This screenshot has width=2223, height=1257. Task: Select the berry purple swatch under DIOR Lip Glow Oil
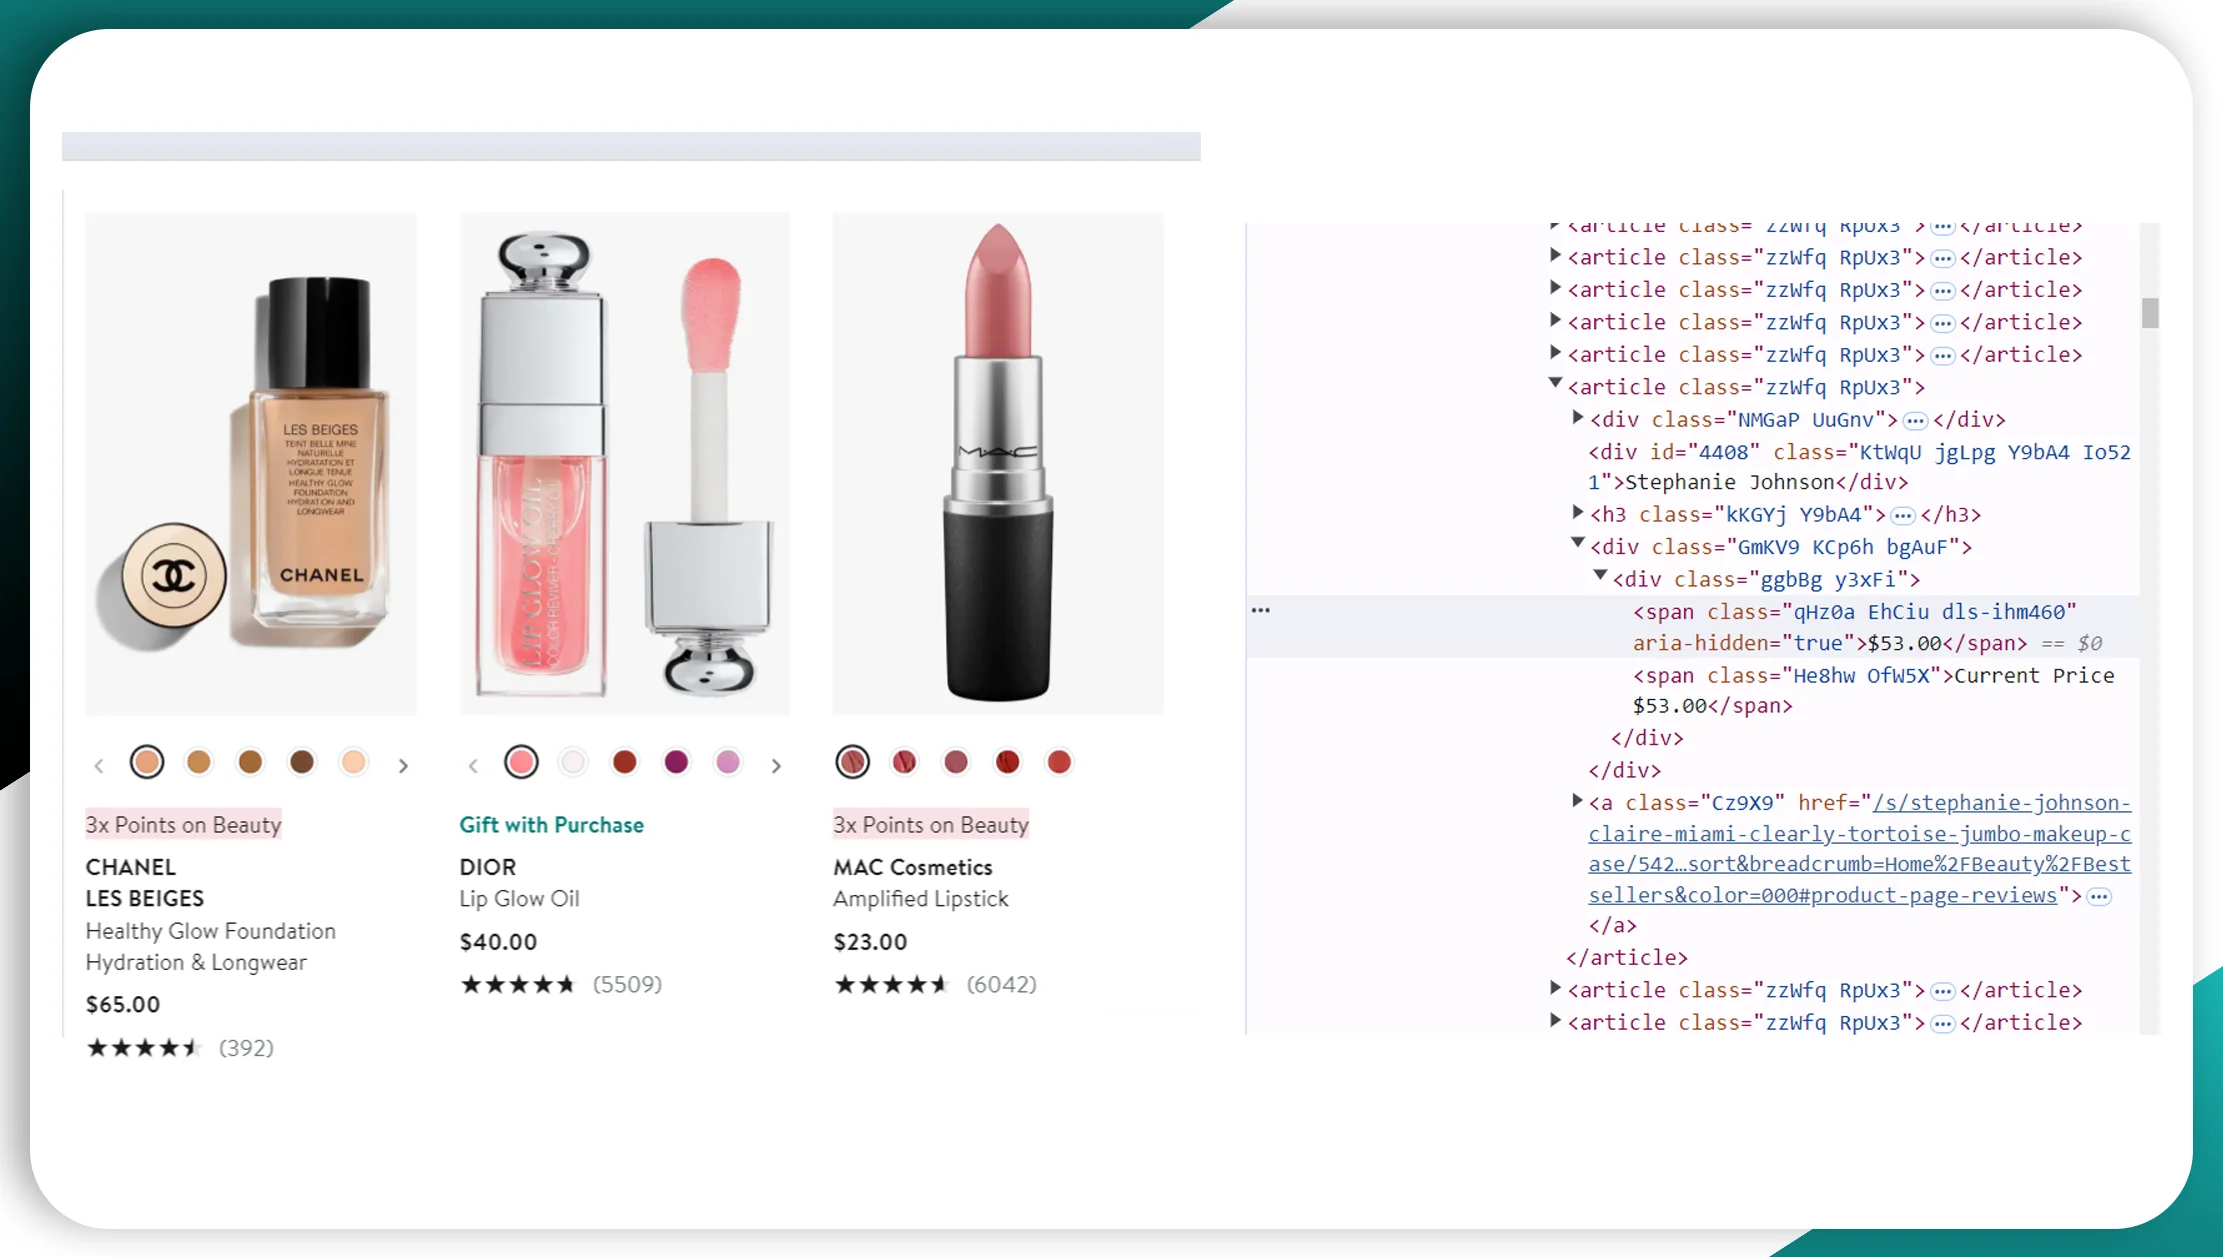coord(677,762)
